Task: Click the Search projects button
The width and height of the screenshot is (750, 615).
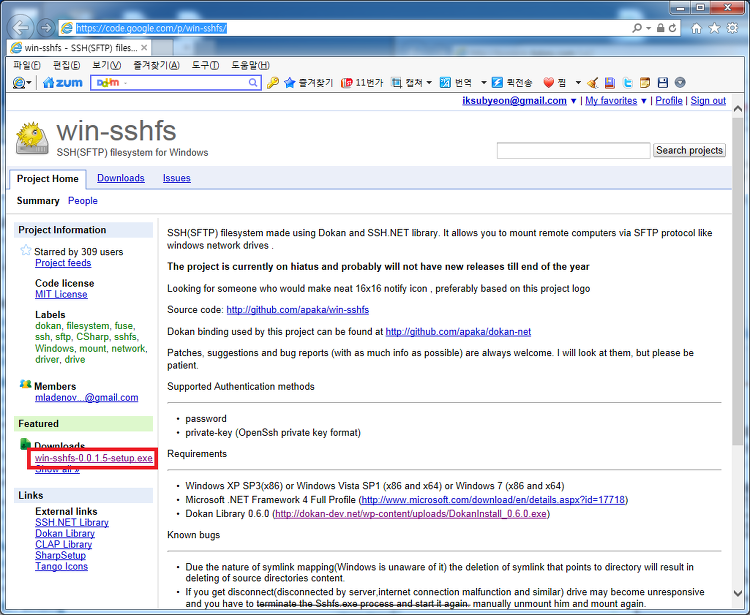Action: pos(689,150)
